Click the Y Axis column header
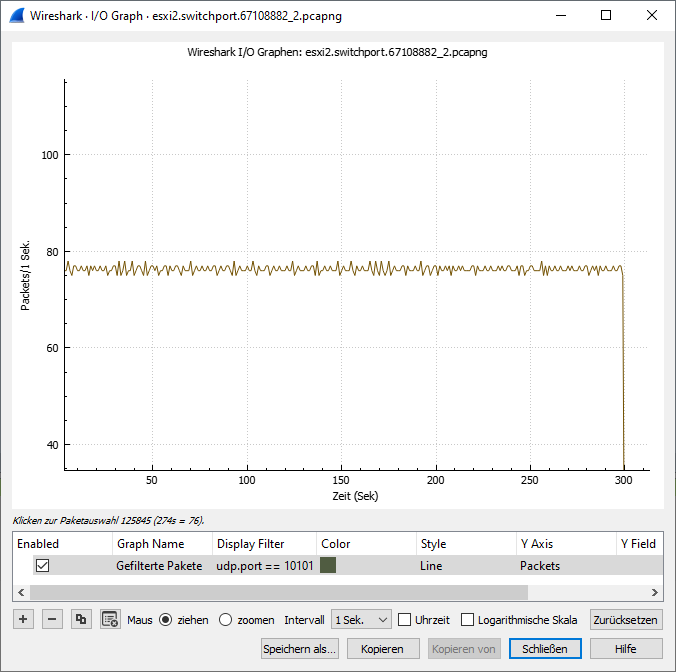Screen dimensions: 676x672 (566, 544)
